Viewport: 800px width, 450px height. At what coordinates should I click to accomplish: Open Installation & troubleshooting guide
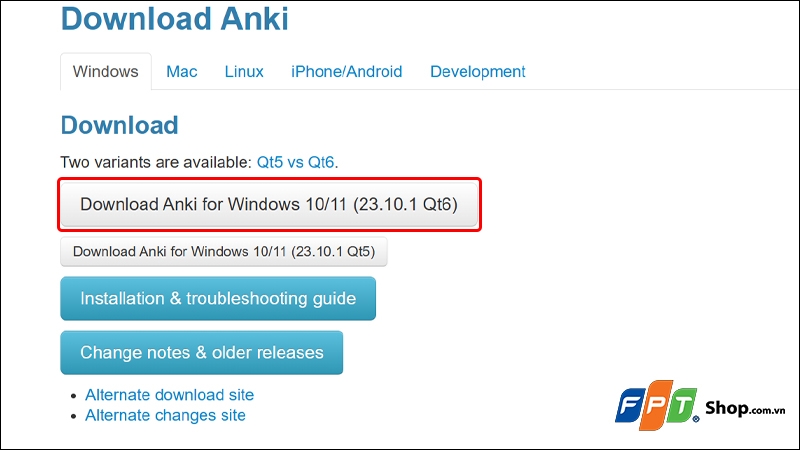coord(218,299)
